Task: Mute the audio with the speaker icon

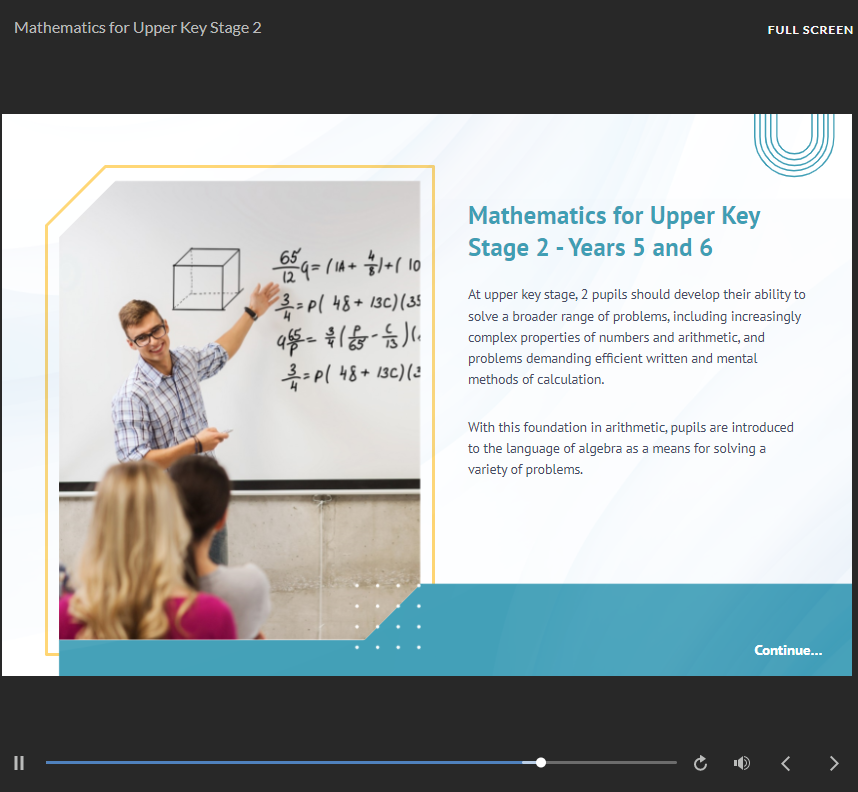Action: [x=741, y=763]
